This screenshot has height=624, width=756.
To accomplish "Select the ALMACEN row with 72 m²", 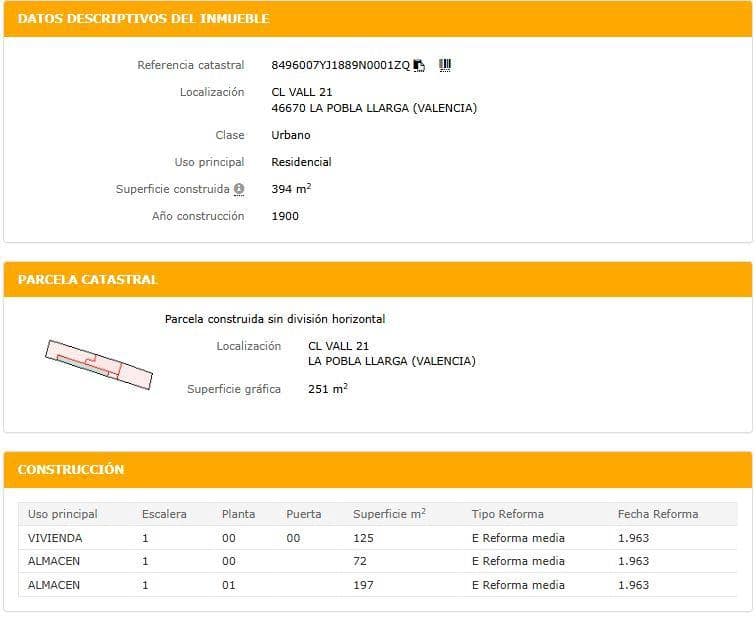I will [378, 561].
